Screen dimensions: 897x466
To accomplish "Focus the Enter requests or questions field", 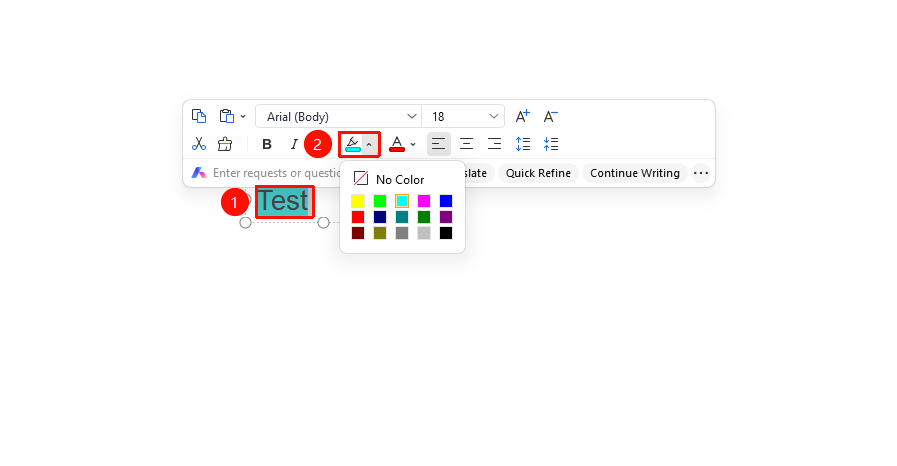I will coord(277,173).
